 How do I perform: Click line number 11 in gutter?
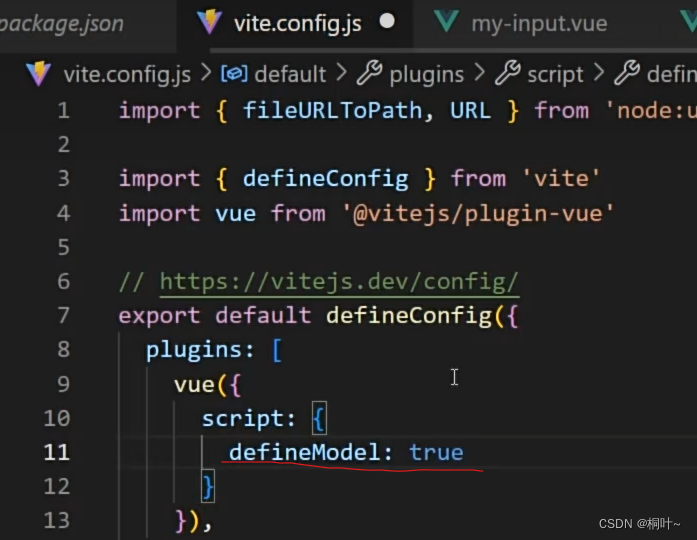coord(57,452)
